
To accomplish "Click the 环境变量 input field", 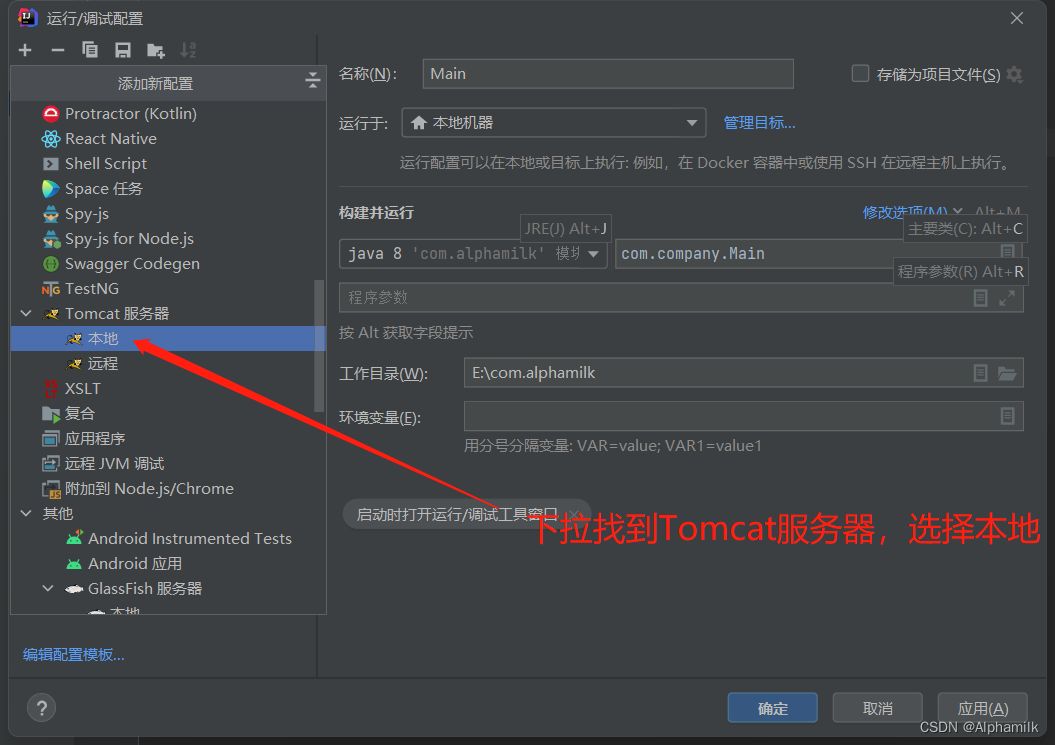I will coord(743,416).
